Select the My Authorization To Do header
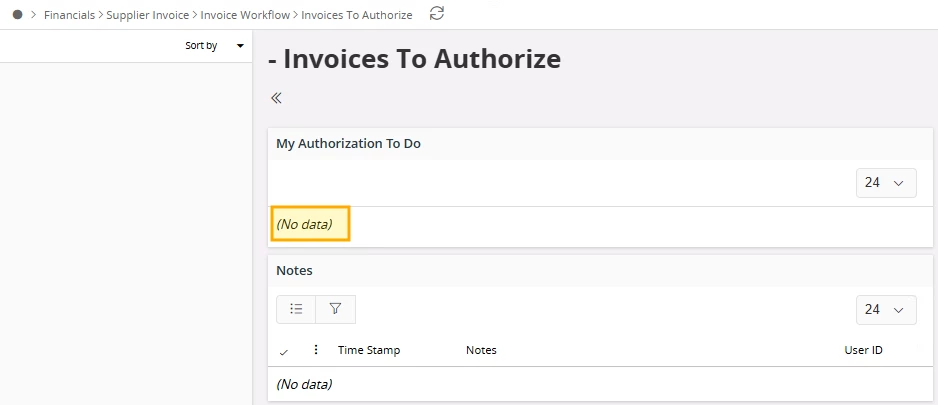The image size is (938, 405). [x=348, y=144]
